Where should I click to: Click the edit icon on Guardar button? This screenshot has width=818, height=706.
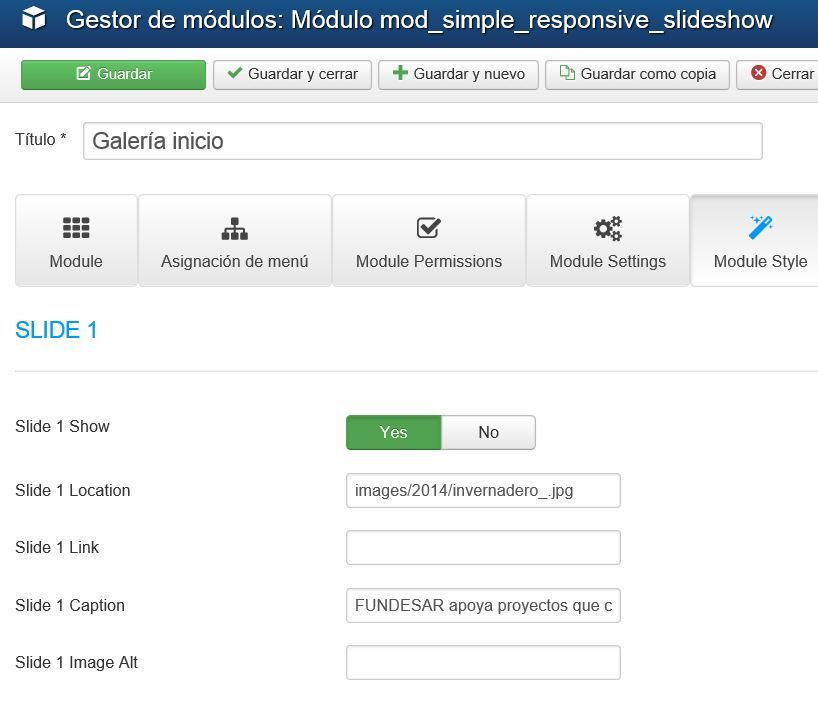(83, 74)
